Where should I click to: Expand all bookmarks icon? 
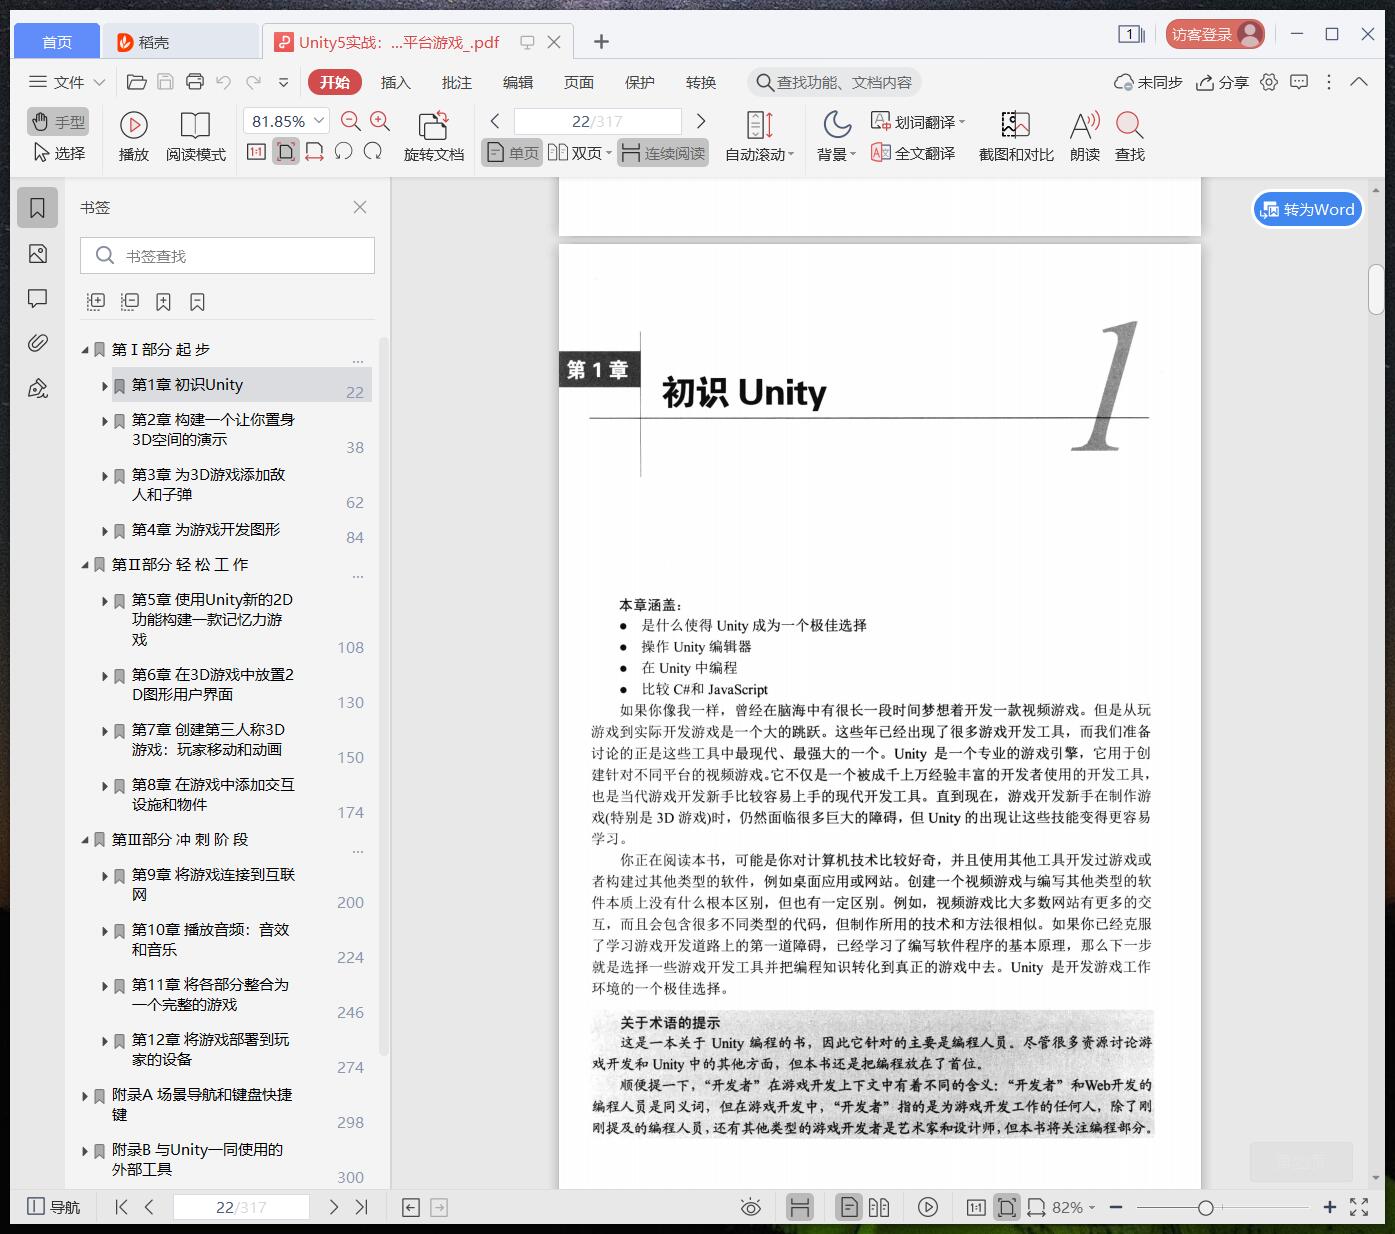(96, 301)
